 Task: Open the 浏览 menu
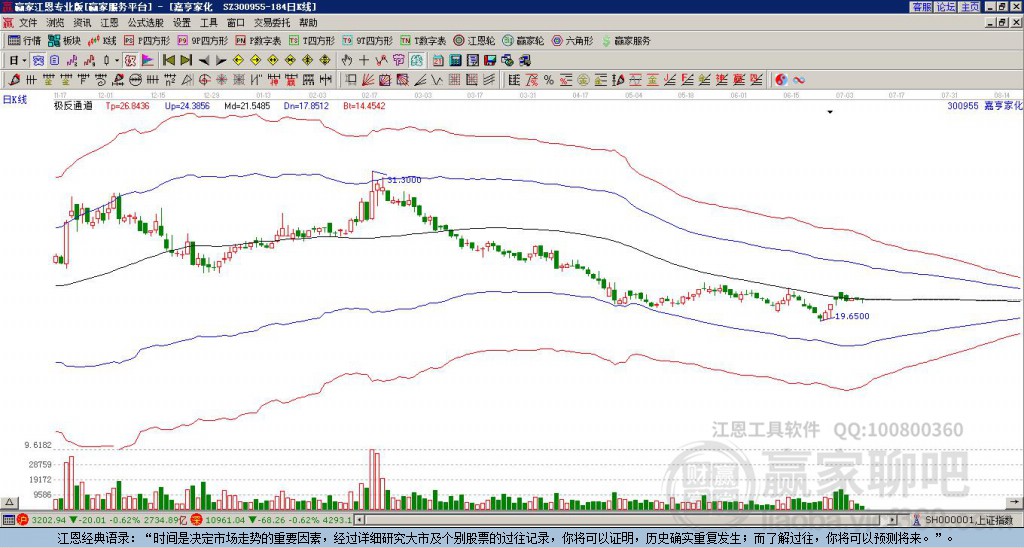(55, 23)
